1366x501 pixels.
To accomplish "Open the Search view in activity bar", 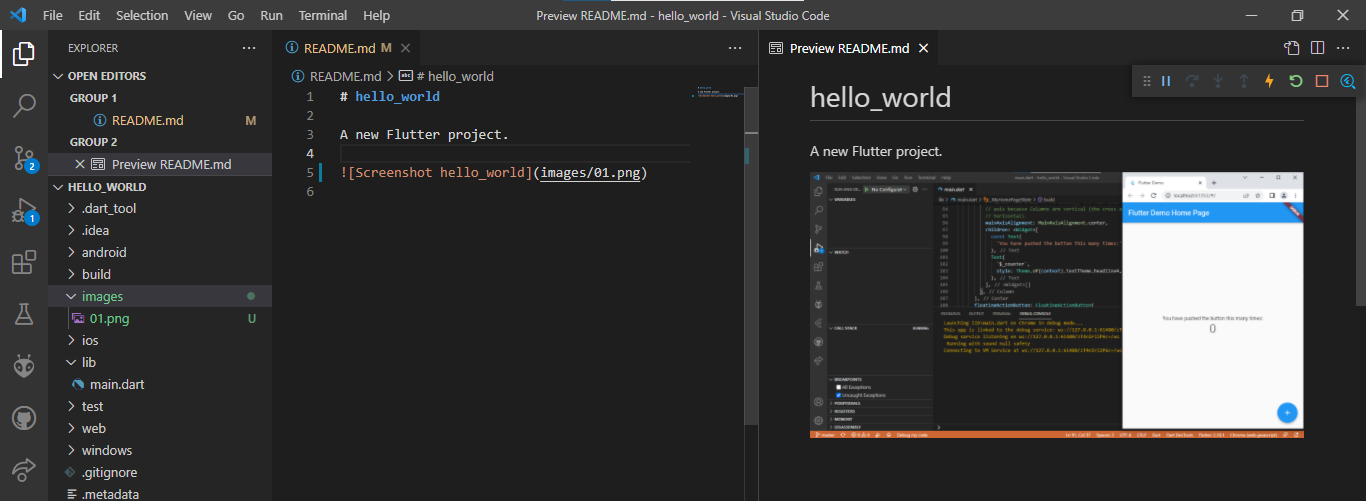I will pyautogui.click(x=24, y=105).
